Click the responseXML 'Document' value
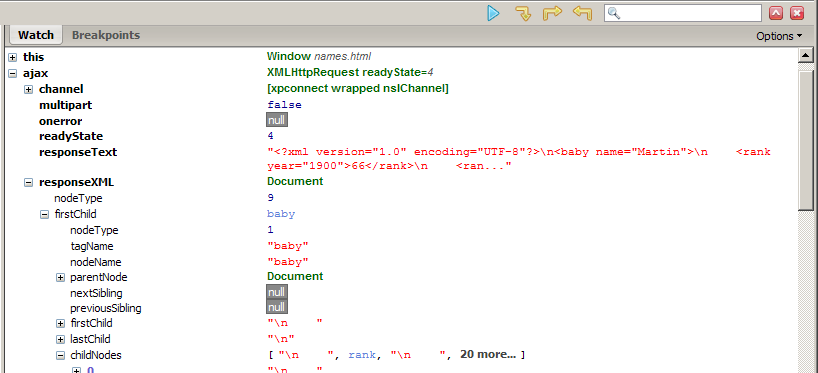The image size is (818, 373). coord(295,182)
